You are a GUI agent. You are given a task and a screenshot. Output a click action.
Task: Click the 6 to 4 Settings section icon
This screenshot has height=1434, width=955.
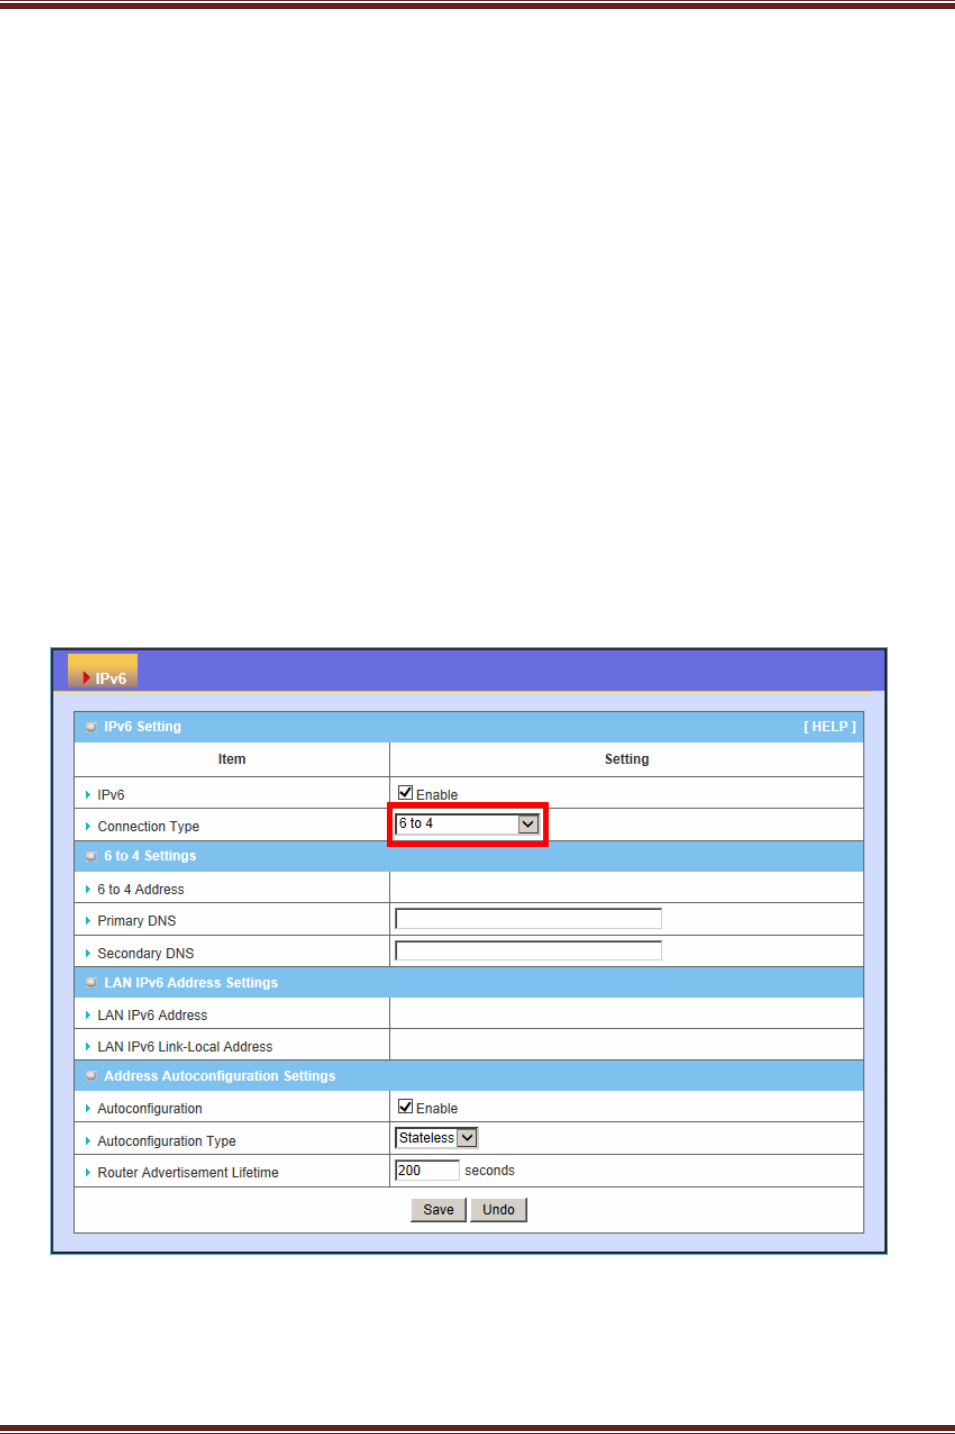point(91,856)
